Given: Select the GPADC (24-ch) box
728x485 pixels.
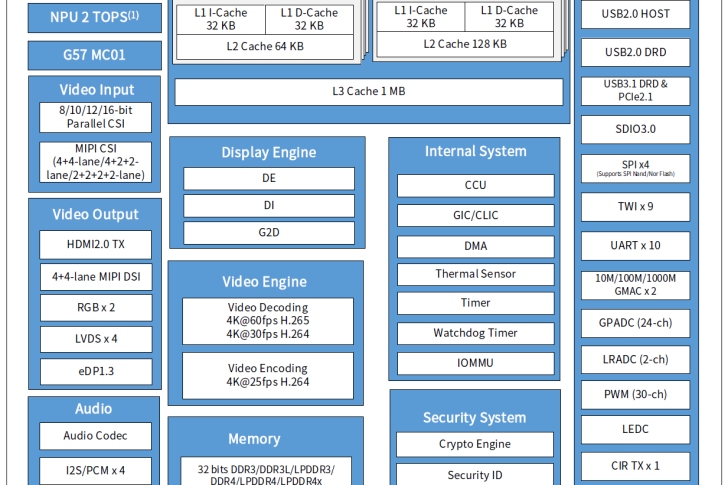Looking at the screenshot, I should (x=635, y=324).
